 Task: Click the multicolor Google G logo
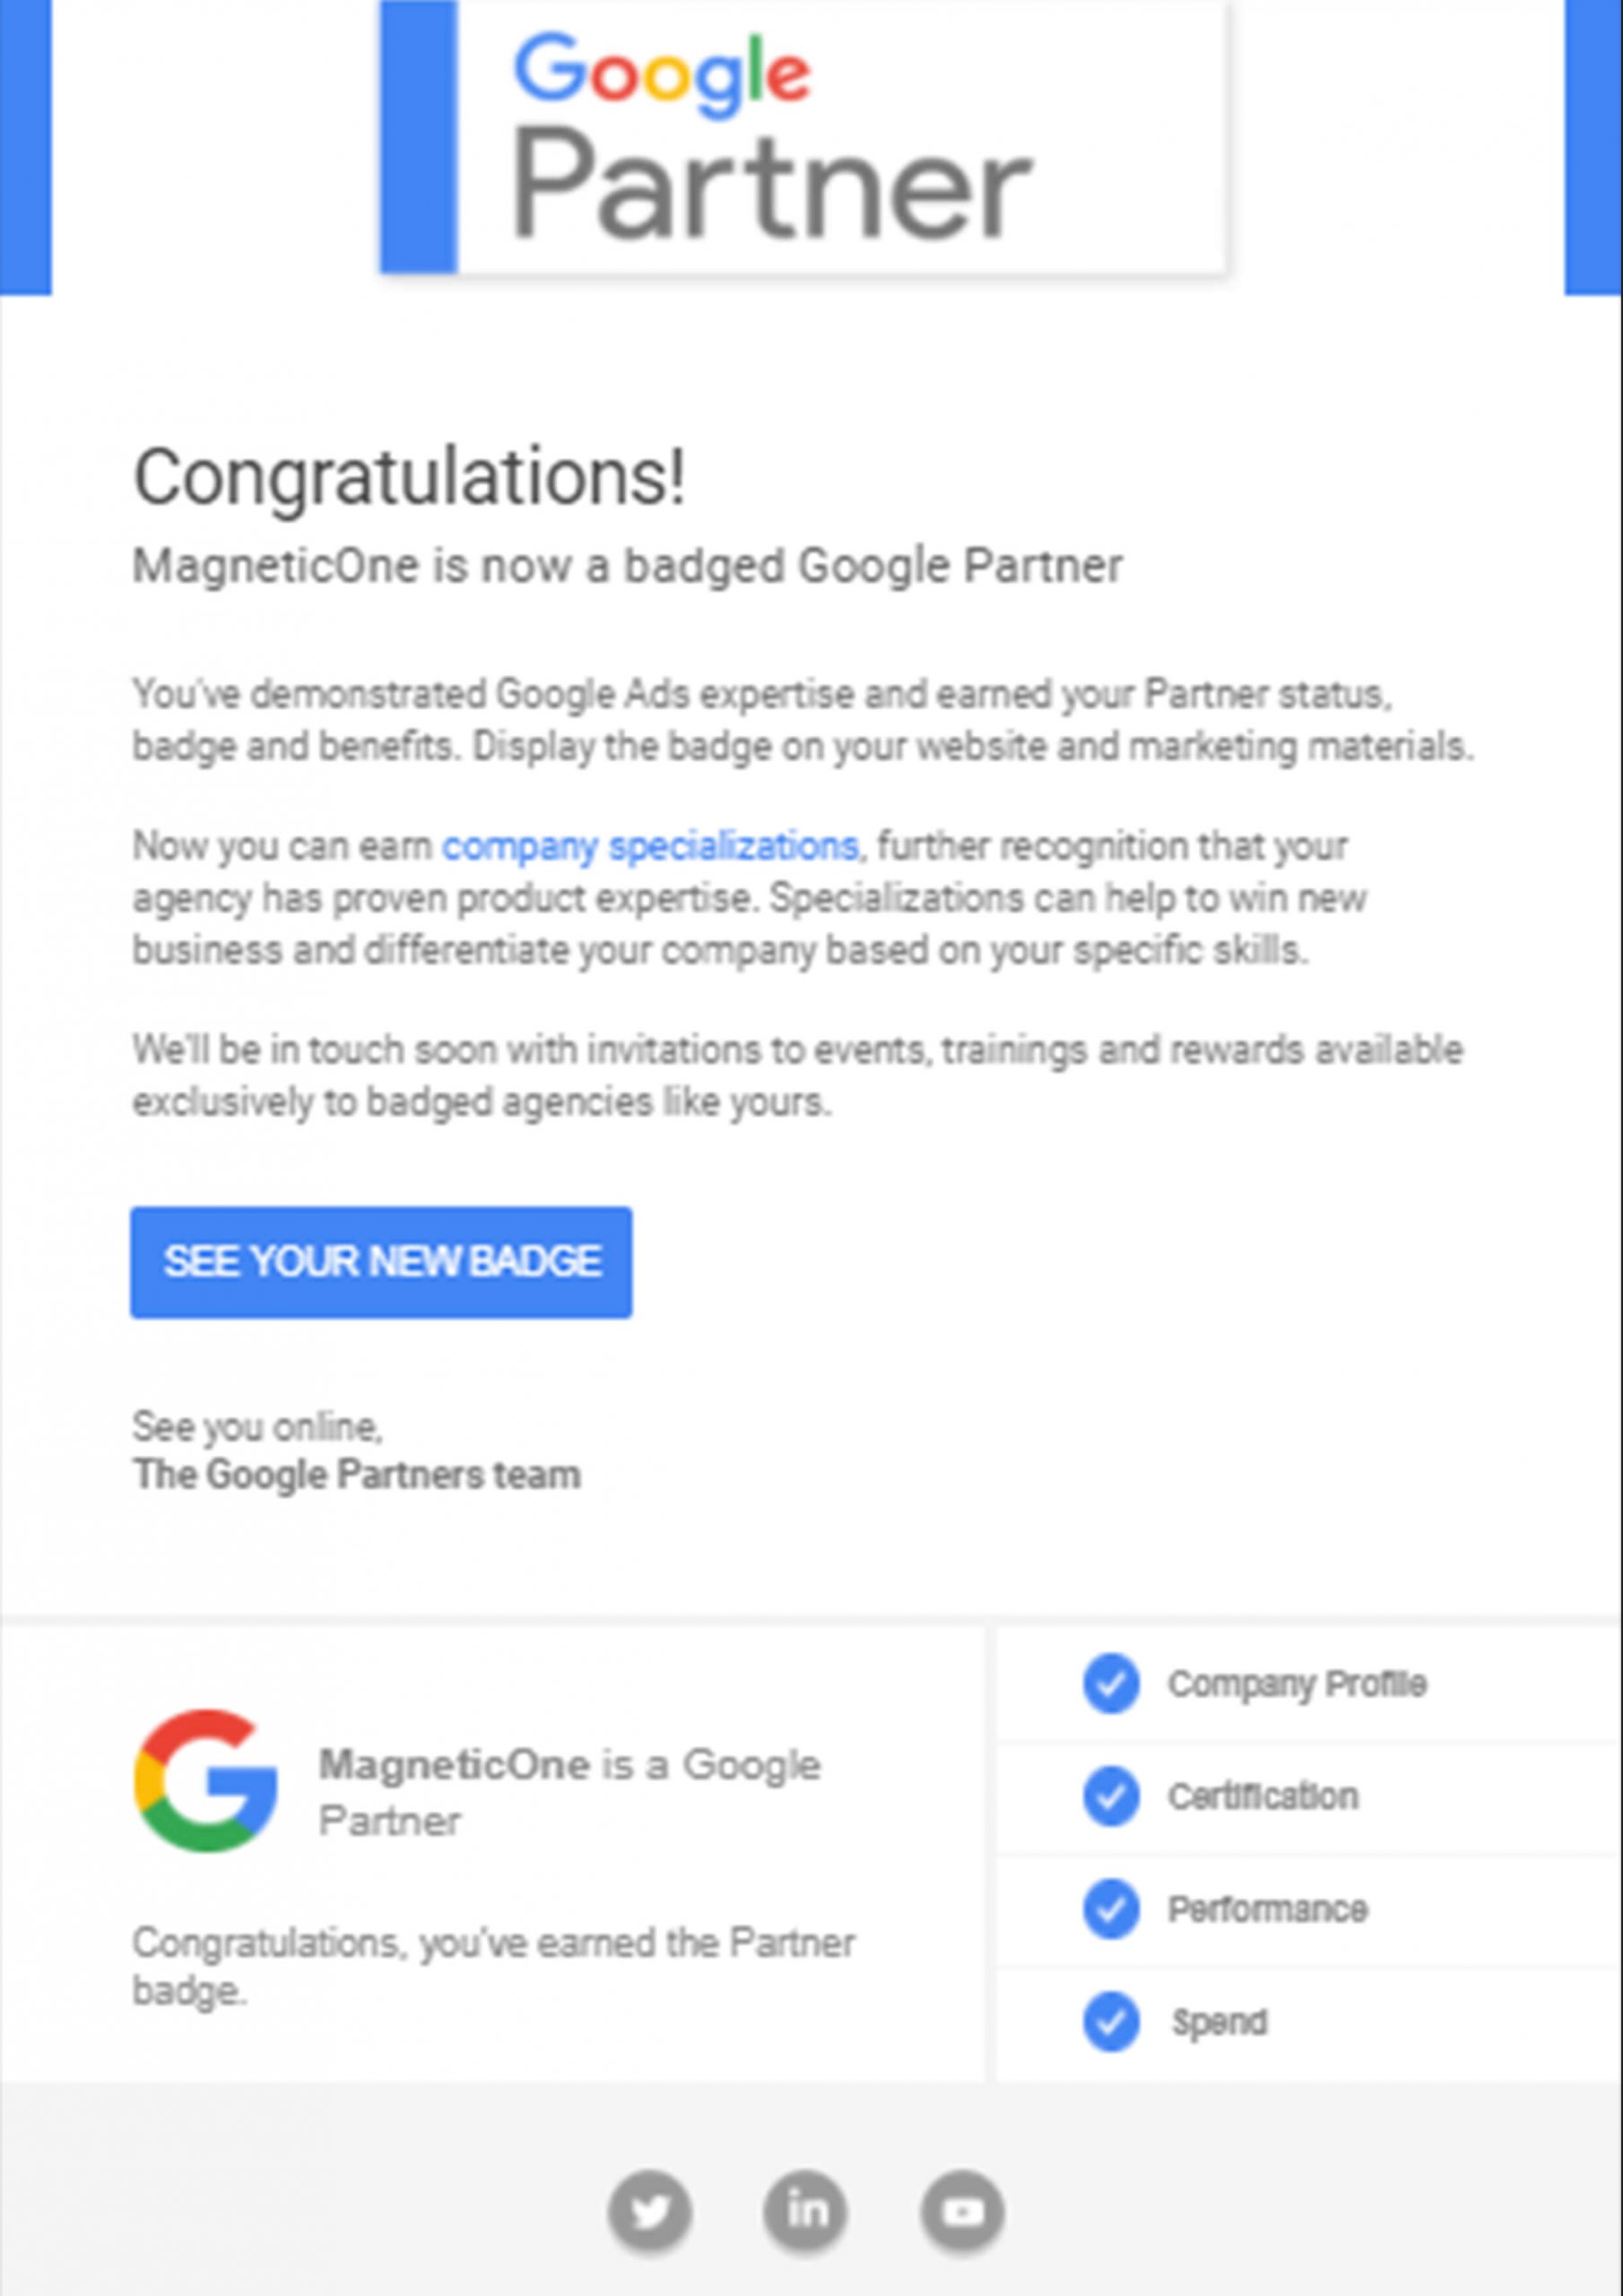click(x=205, y=1780)
